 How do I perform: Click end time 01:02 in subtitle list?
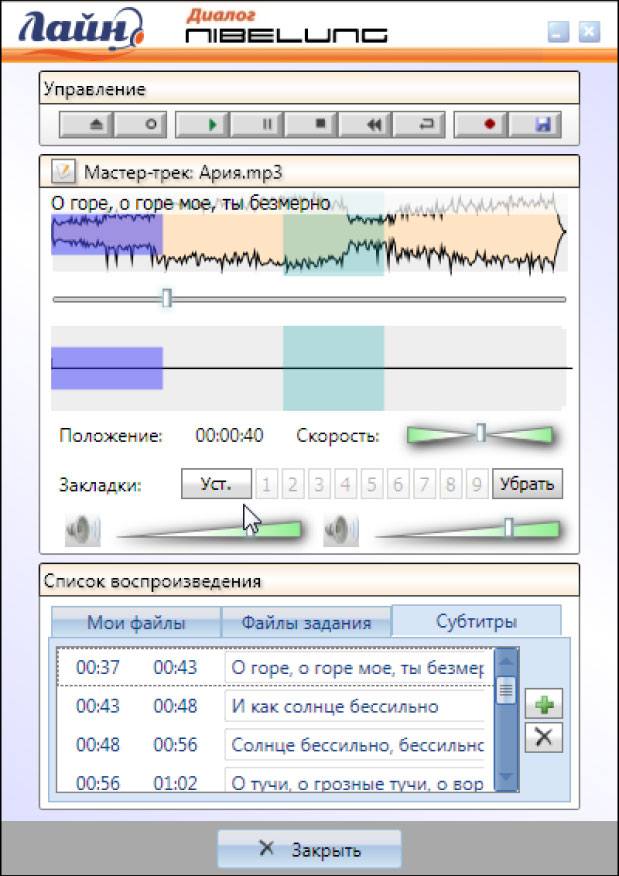tap(175, 783)
